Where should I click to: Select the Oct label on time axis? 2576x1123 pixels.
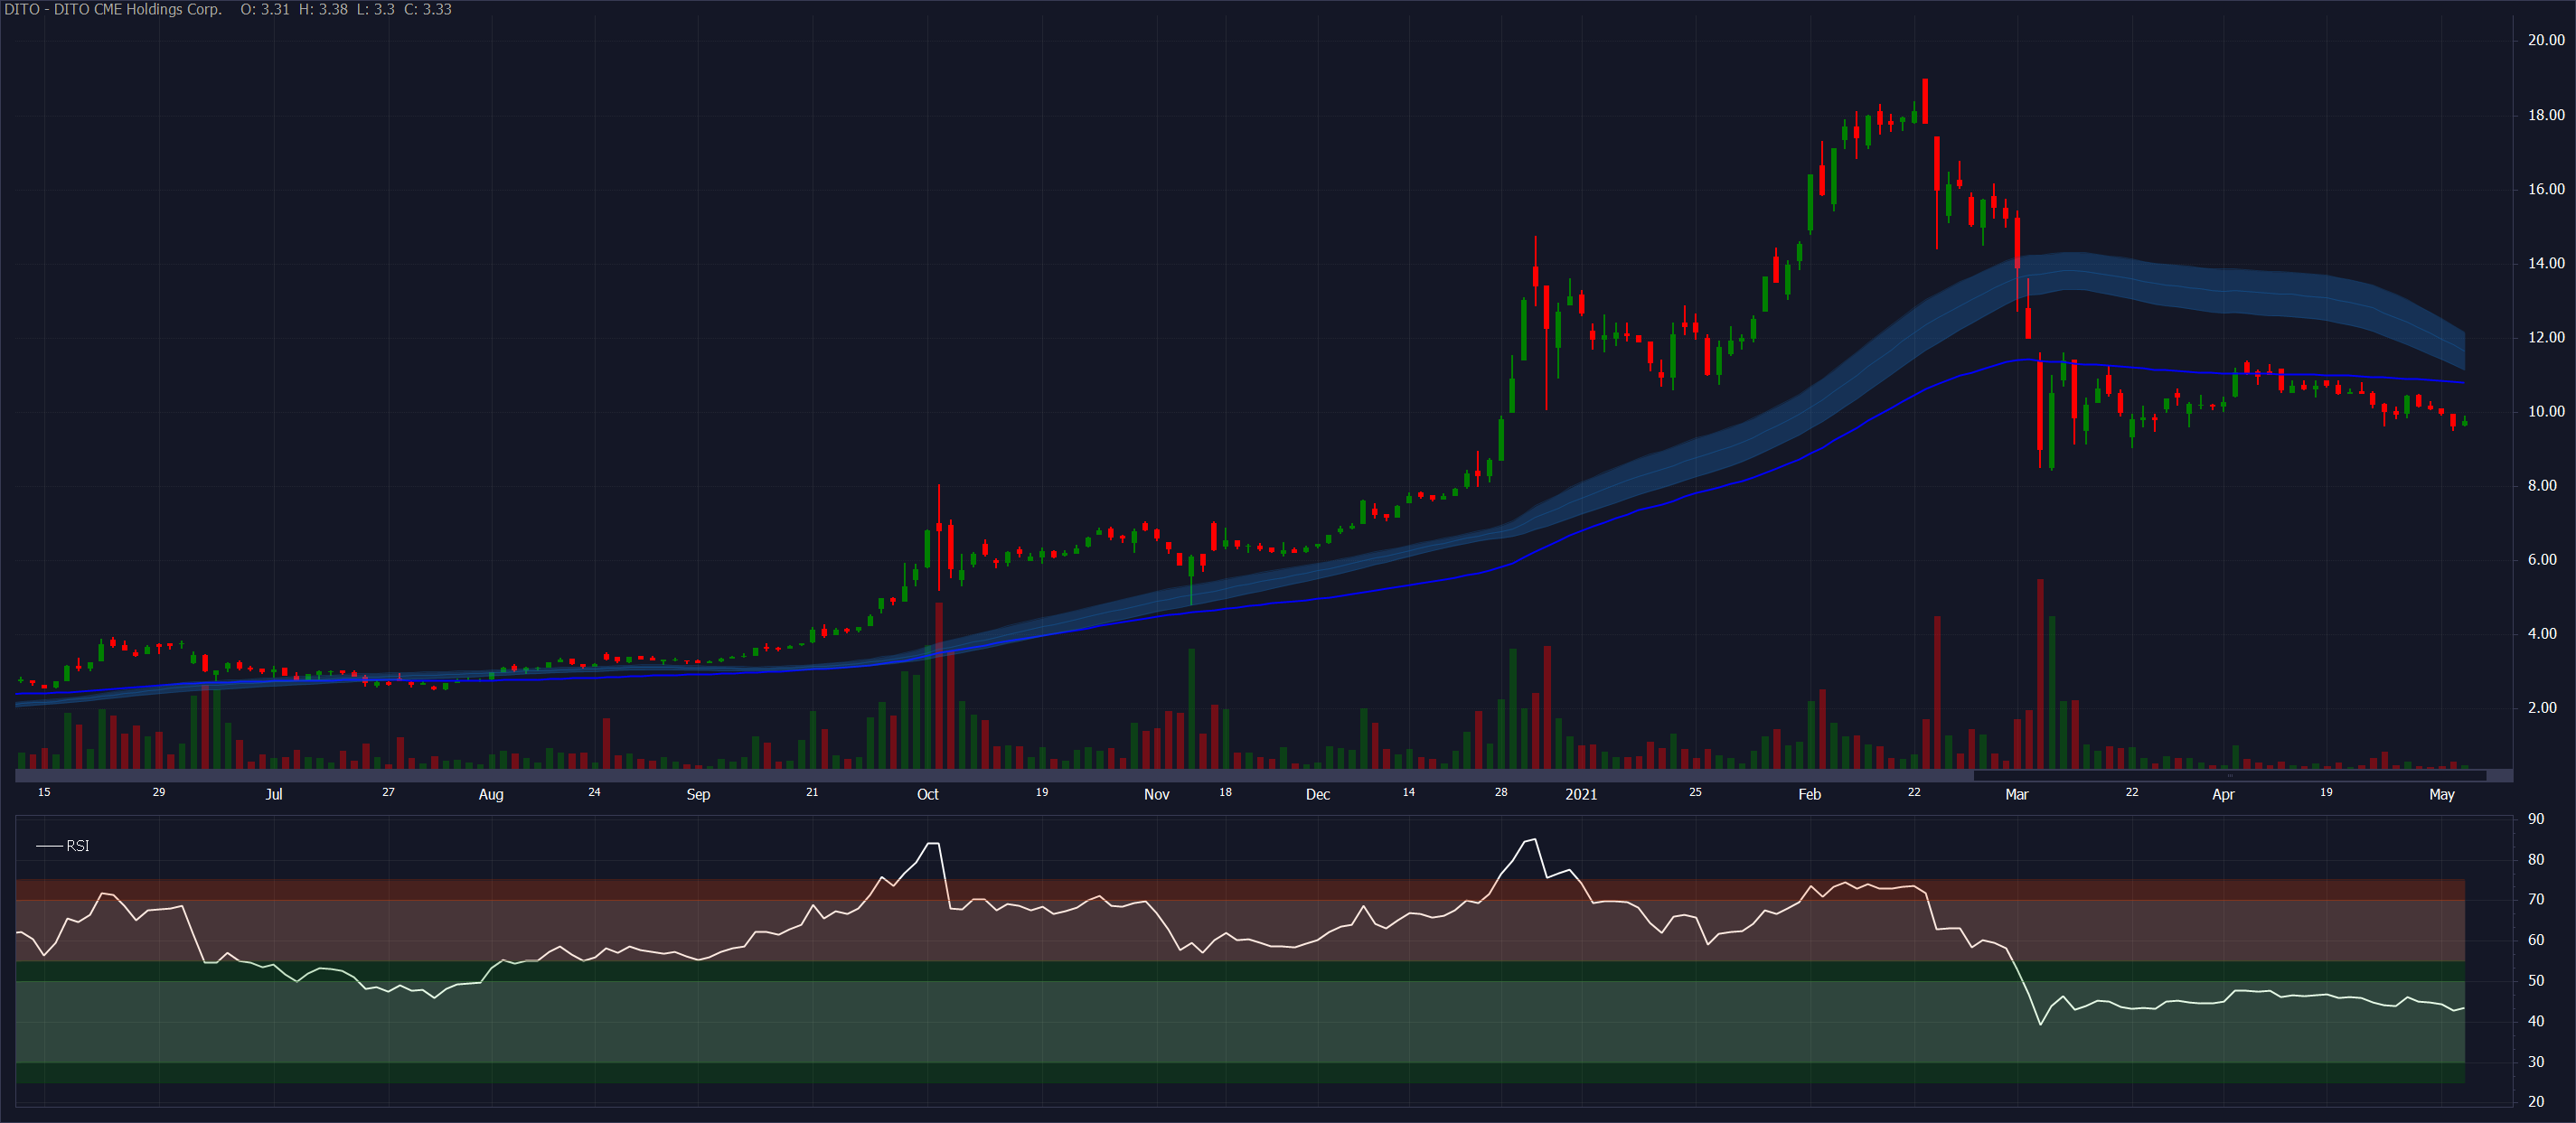[x=927, y=794]
